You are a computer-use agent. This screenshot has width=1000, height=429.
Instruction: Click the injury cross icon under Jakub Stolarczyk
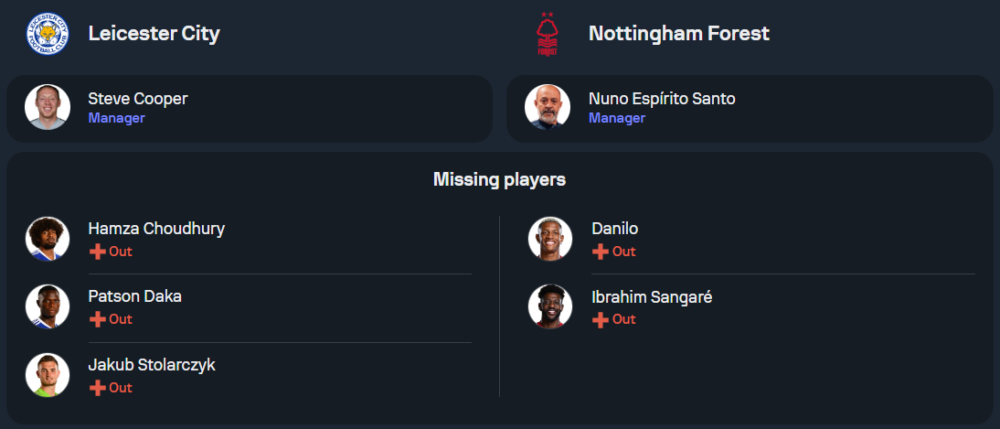click(x=97, y=388)
